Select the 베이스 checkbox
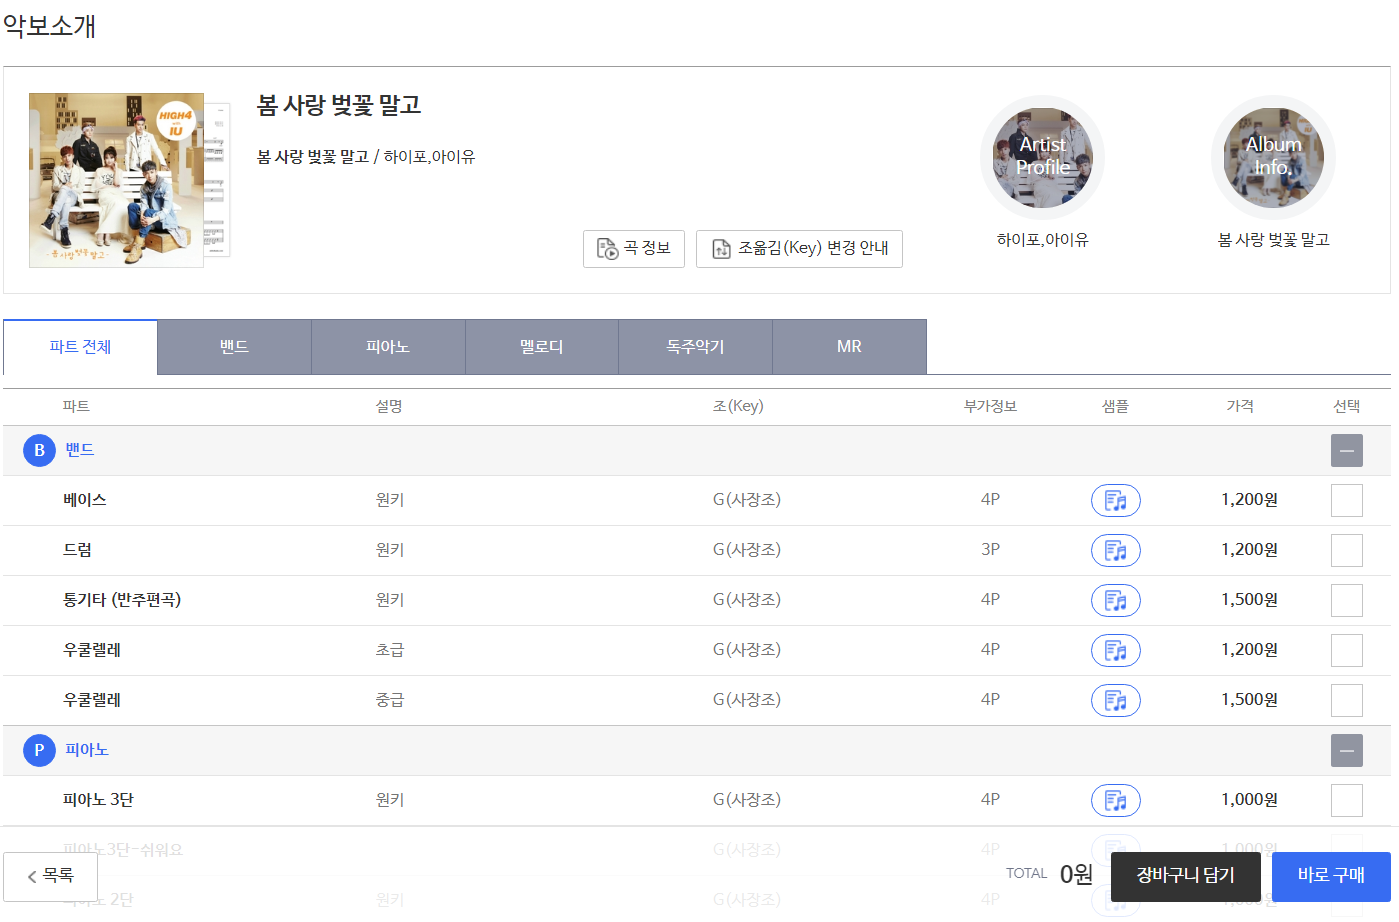The width and height of the screenshot is (1399, 922). (1346, 500)
